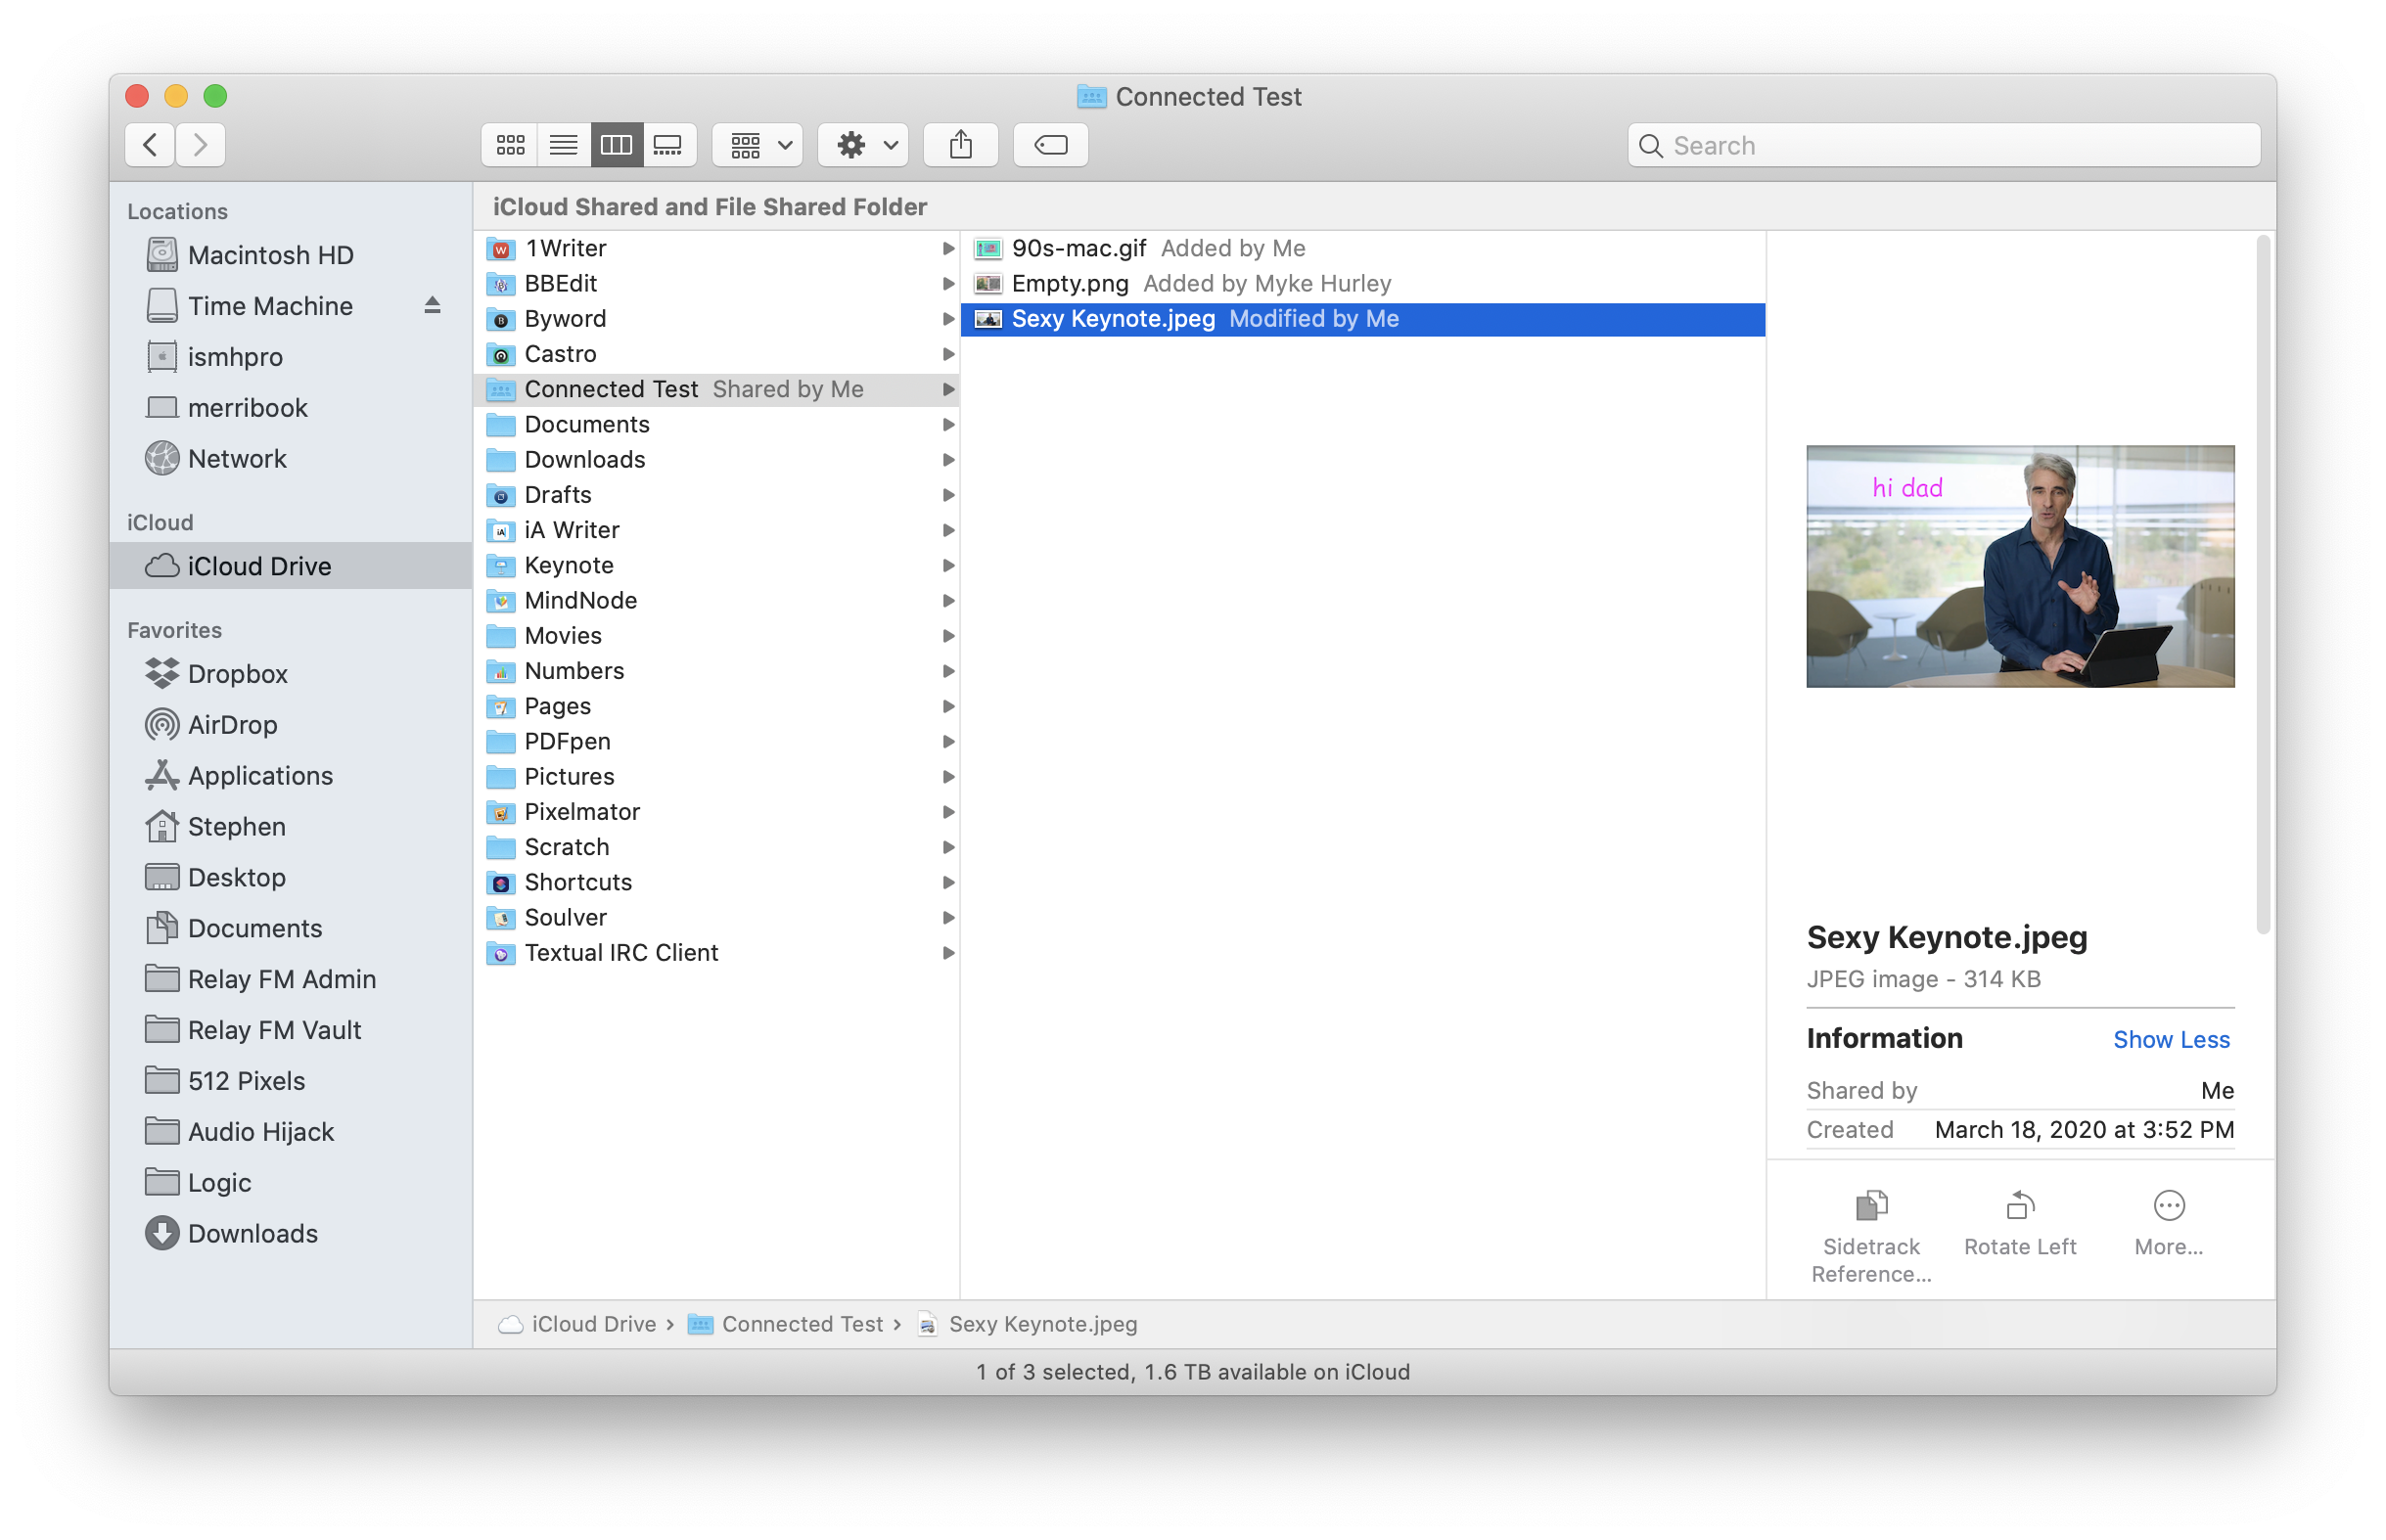Click the icon view button in toolbar

(511, 144)
